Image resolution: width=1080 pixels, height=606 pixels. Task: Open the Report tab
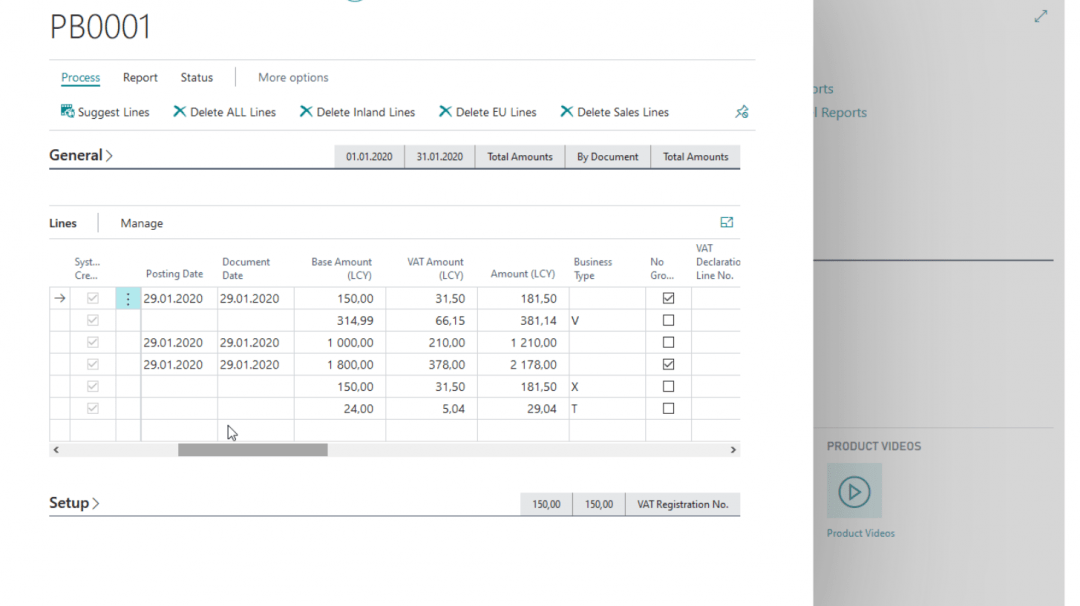click(x=140, y=78)
